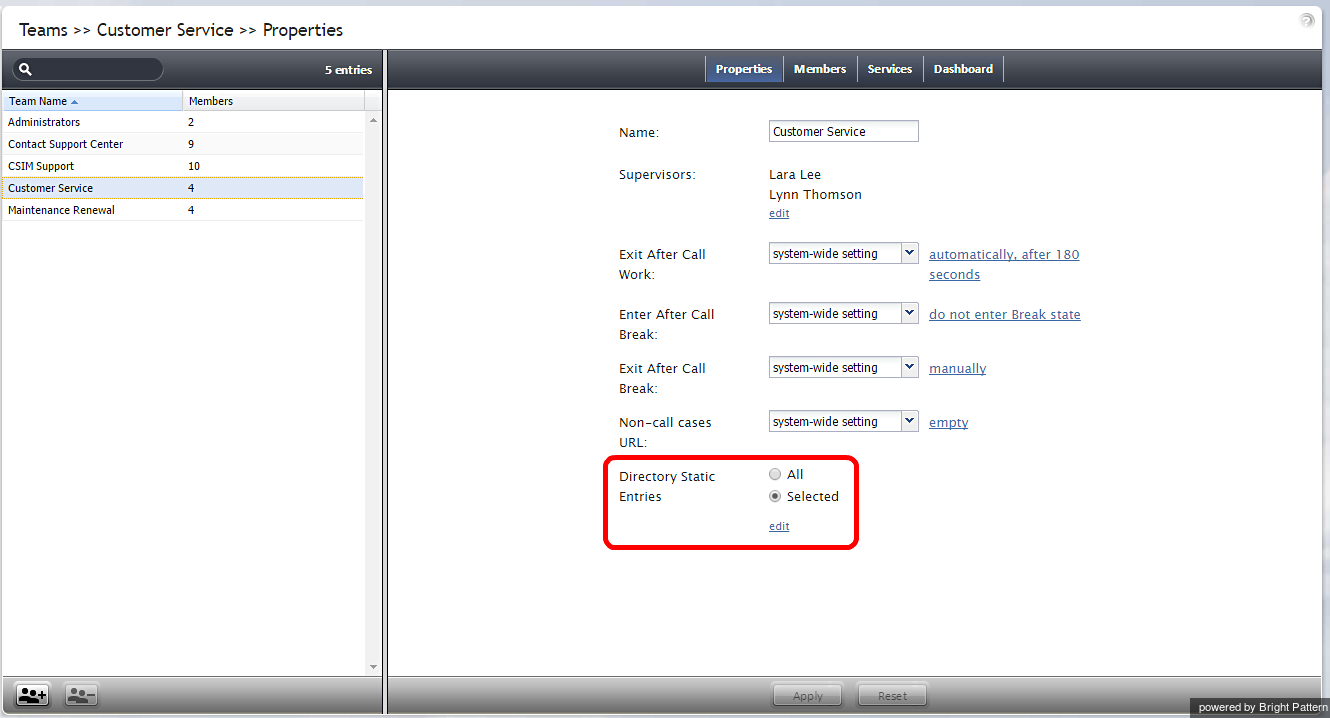
Task: Click team list scrollbar down arrow
Action: pos(374,667)
